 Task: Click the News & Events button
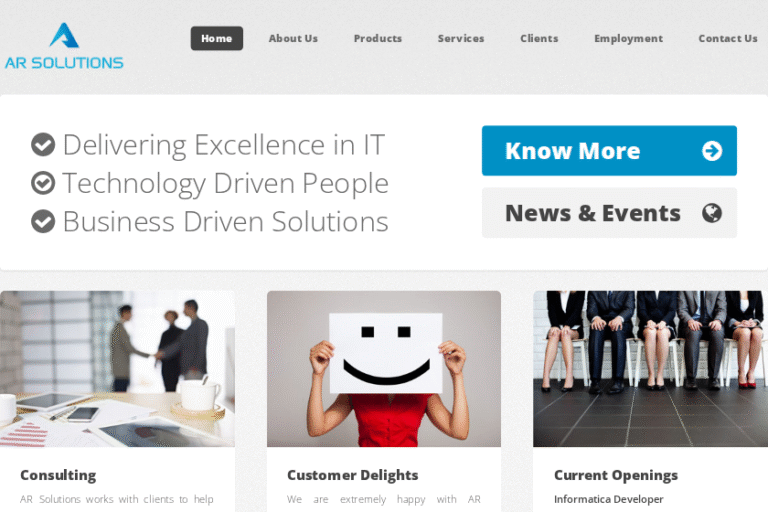609,213
